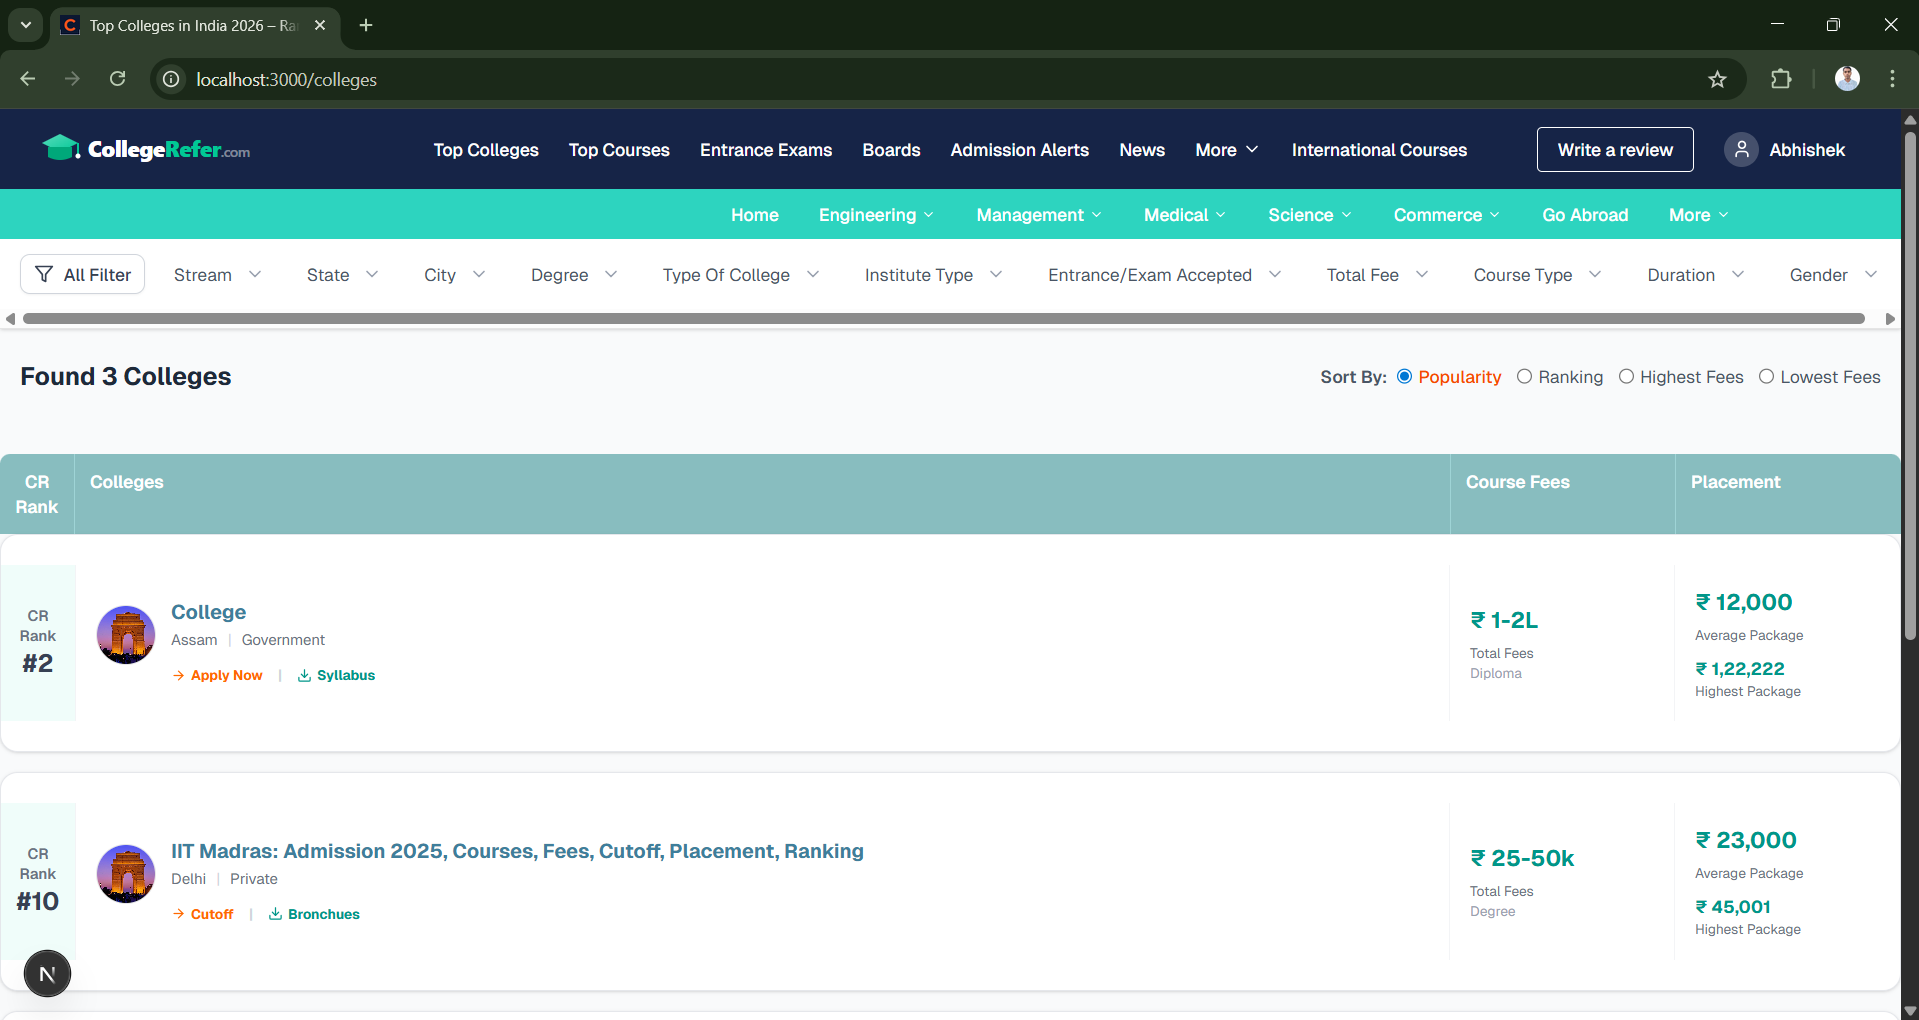
Task: Open the Entrance Exams menu item
Action: tap(765, 150)
